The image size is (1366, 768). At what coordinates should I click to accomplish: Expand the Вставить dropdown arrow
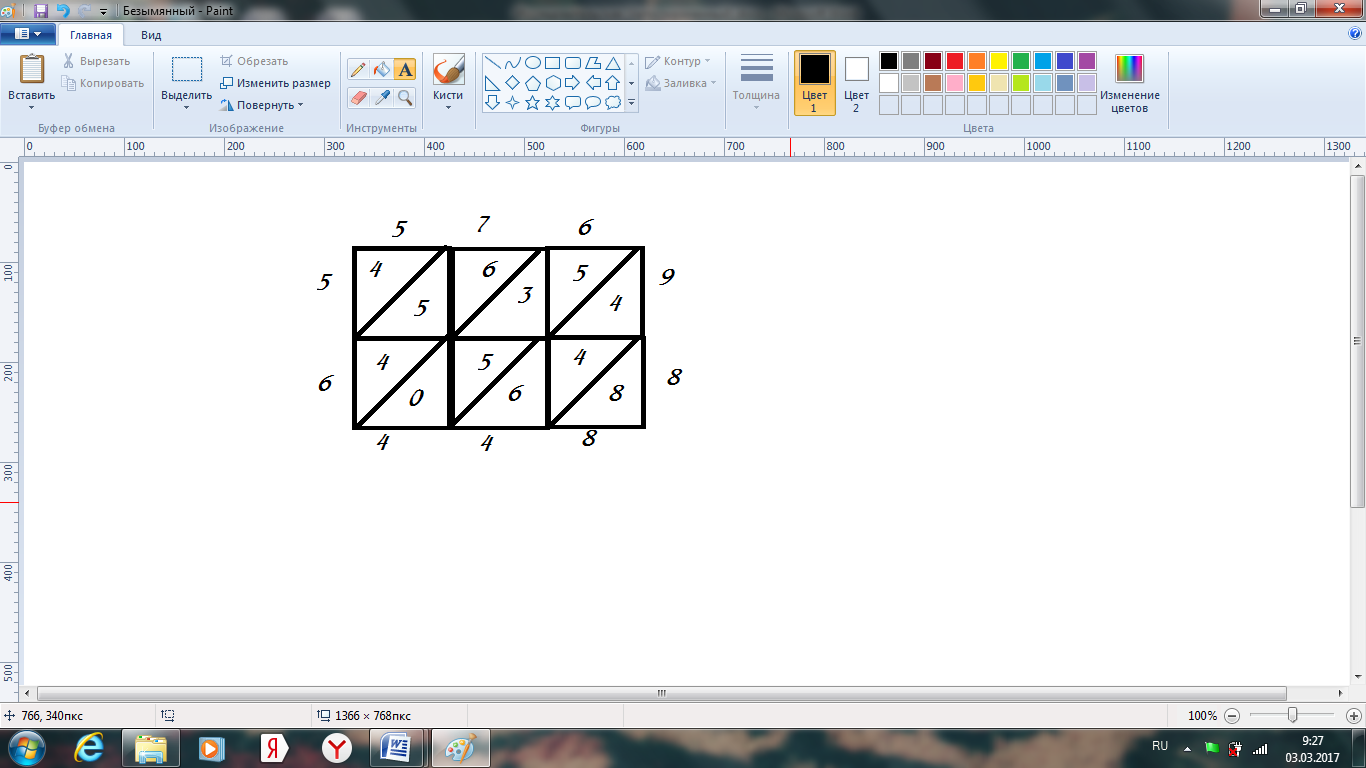point(31,107)
